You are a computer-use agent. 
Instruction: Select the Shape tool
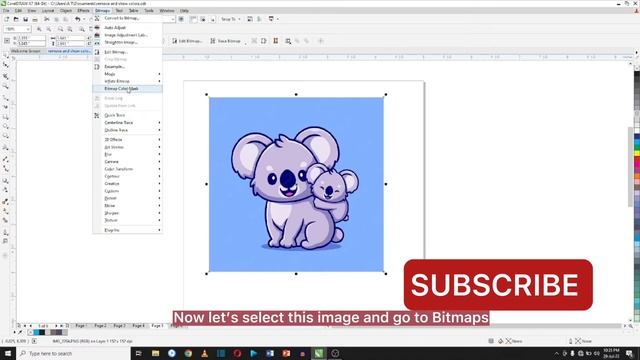(x=6, y=65)
